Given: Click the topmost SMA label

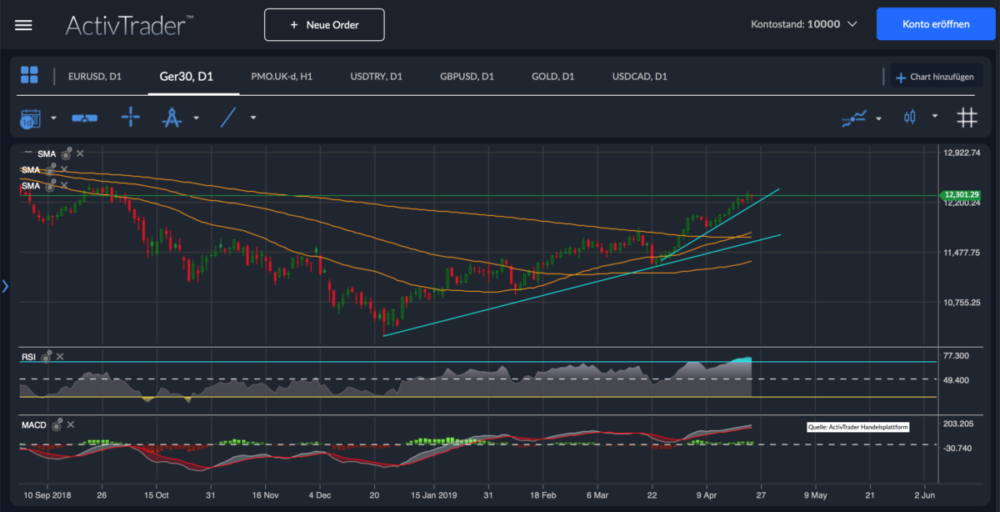Looking at the screenshot, I should point(47,154).
